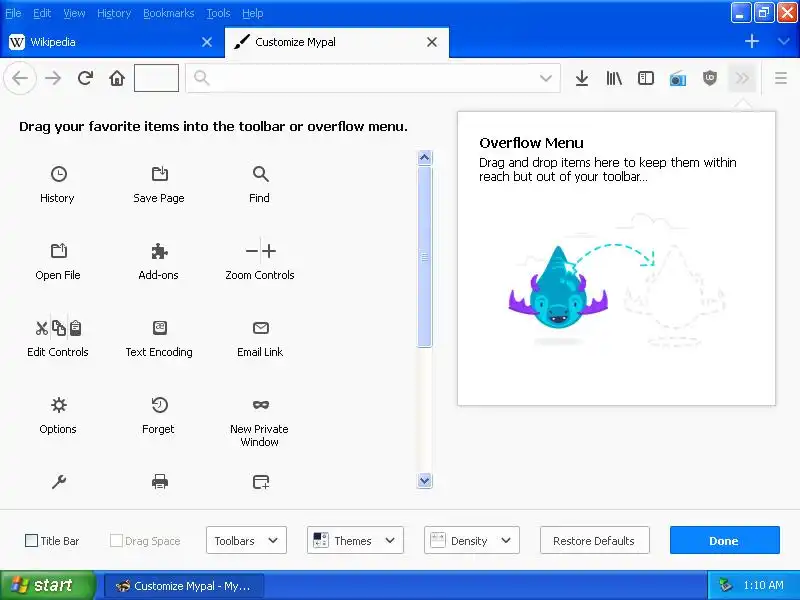Viewport: 800px width, 600px height.
Task: Click the Restore Defaults button
Action: click(594, 540)
